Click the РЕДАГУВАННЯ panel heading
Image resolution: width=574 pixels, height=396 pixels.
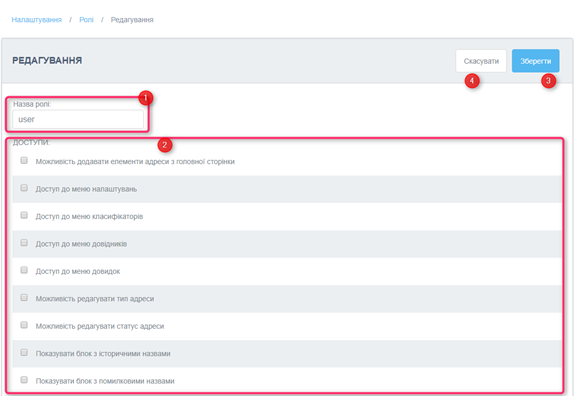click(47, 61)
